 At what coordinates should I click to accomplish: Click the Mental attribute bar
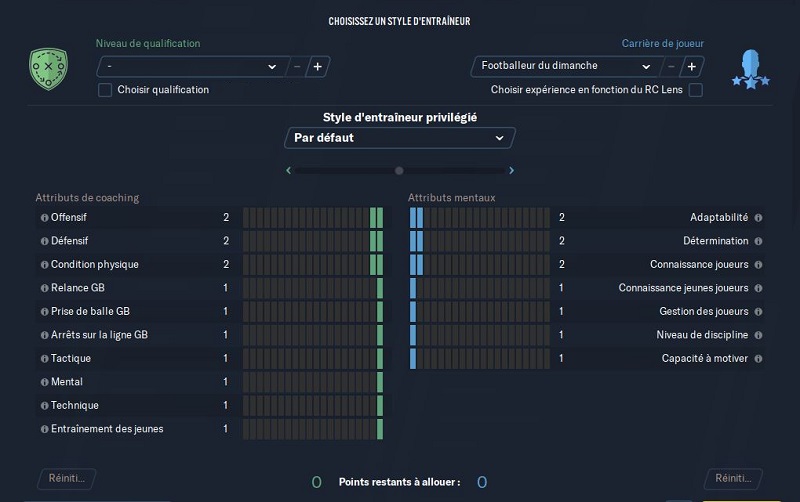pos(313,382)
